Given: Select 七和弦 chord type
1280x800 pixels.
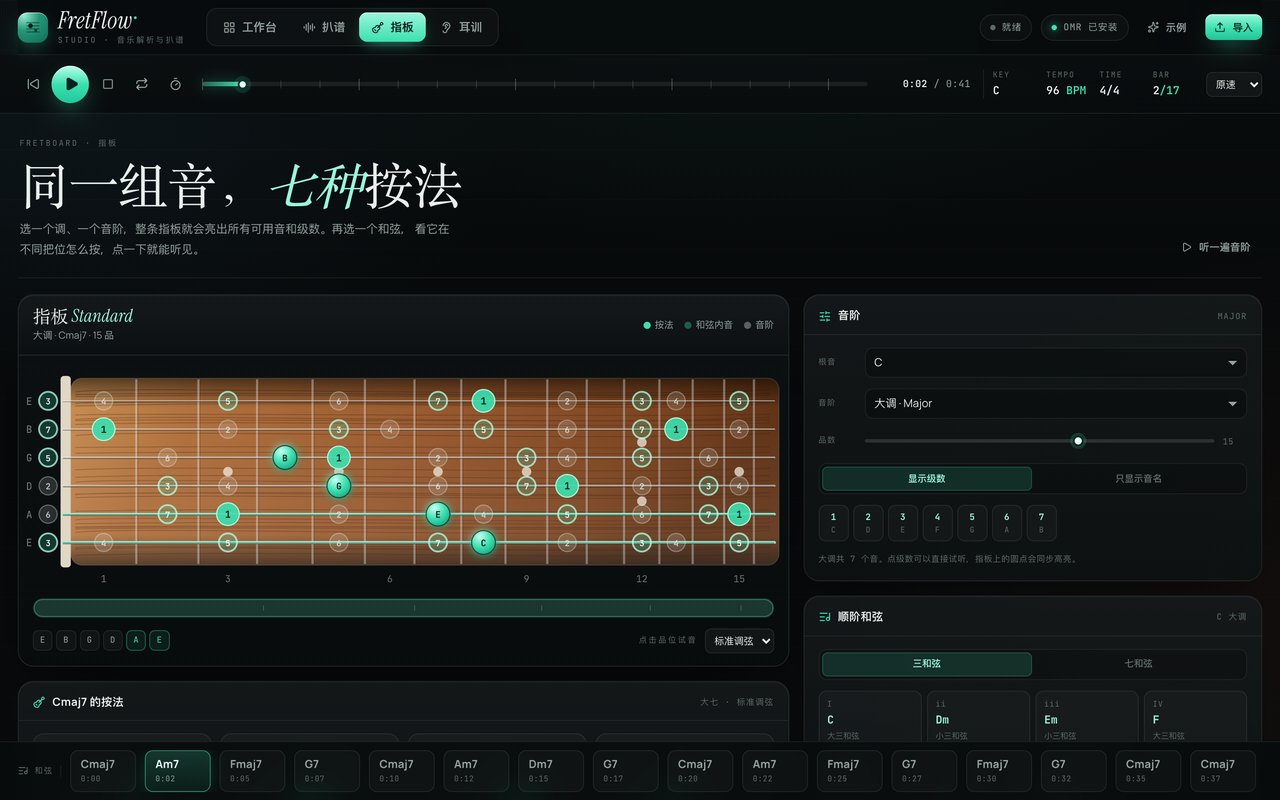Looking at the screenshot, I should [1138, 664].
